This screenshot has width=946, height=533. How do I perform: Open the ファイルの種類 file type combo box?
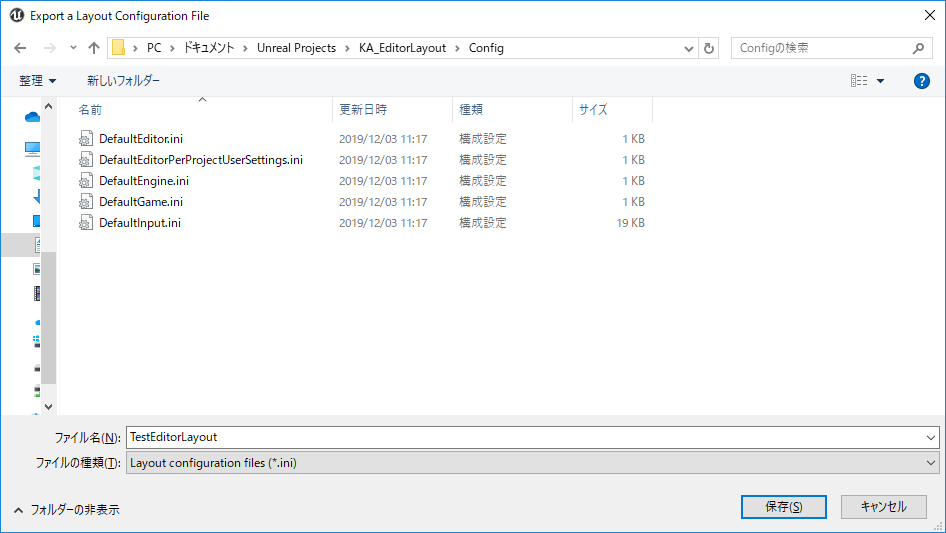533,463
